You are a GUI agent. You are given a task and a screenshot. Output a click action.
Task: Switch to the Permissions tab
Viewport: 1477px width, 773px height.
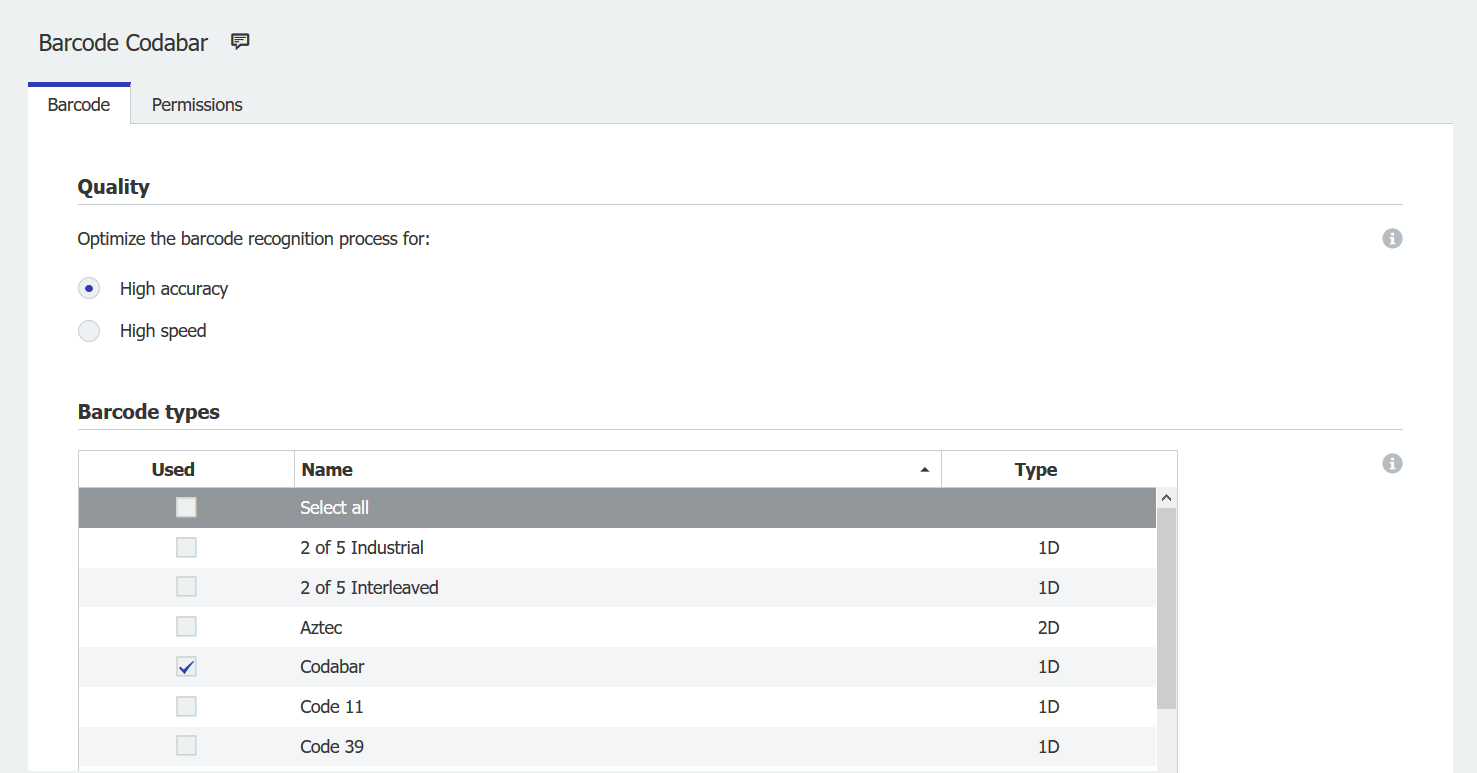point(197,105)
